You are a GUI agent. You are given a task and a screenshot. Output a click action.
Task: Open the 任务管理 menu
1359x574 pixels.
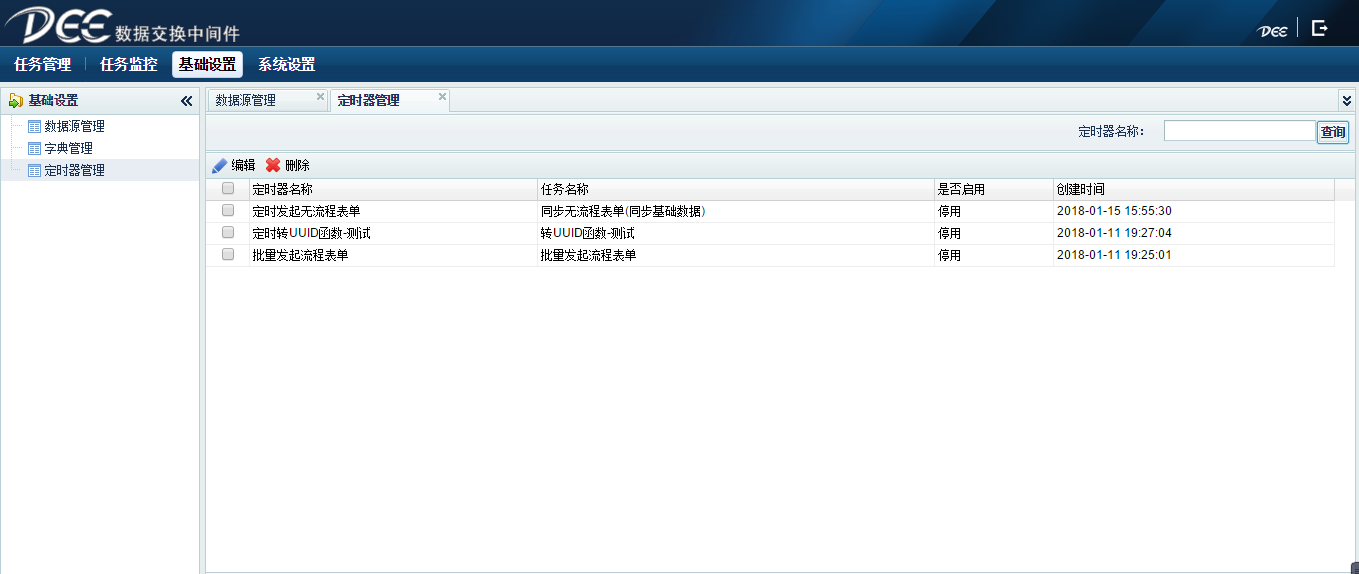[42, 65]
